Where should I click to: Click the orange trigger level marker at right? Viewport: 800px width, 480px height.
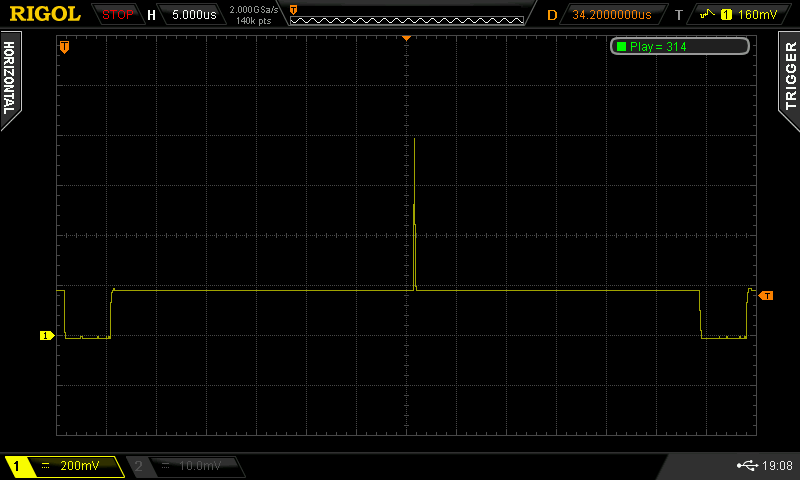tap(766, 295)
